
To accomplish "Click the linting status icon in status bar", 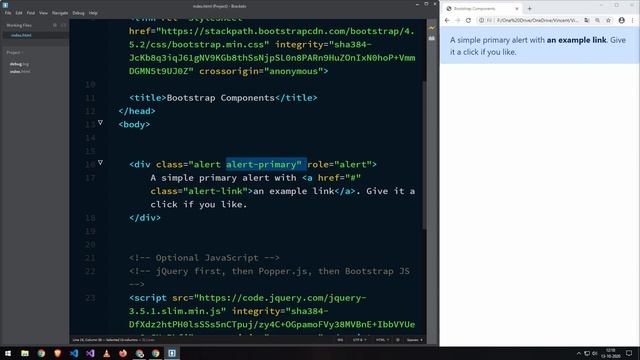I will [x=398, y=340].
